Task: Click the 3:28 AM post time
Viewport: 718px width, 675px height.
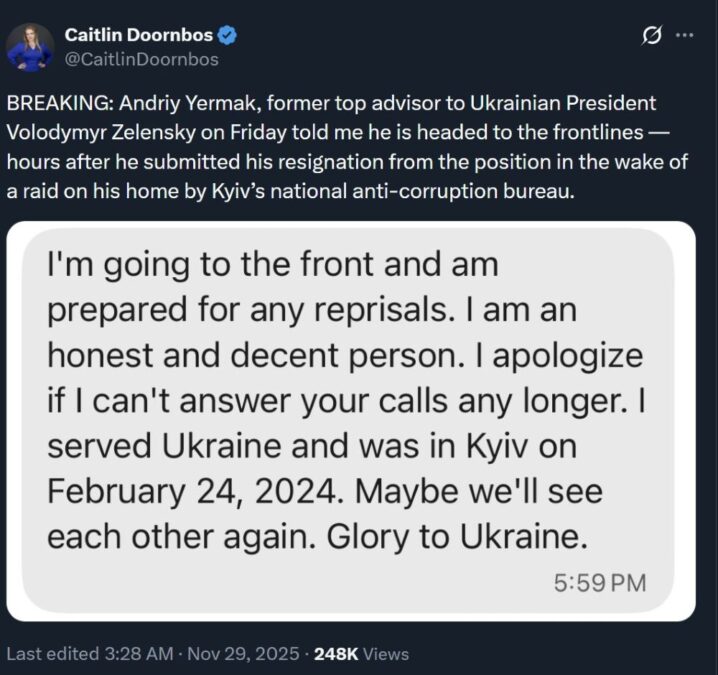Action: (139, 653)
